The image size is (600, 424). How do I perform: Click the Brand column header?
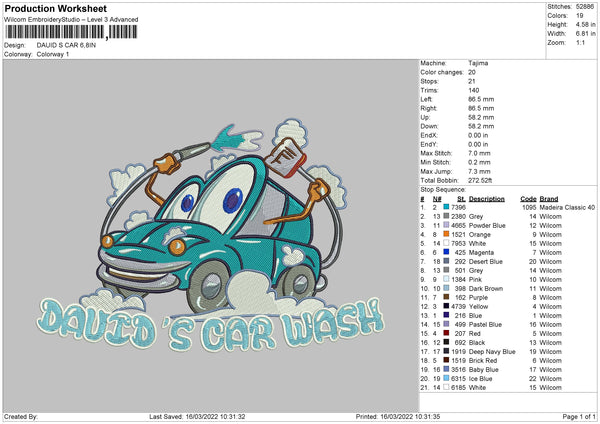(549, 199)
